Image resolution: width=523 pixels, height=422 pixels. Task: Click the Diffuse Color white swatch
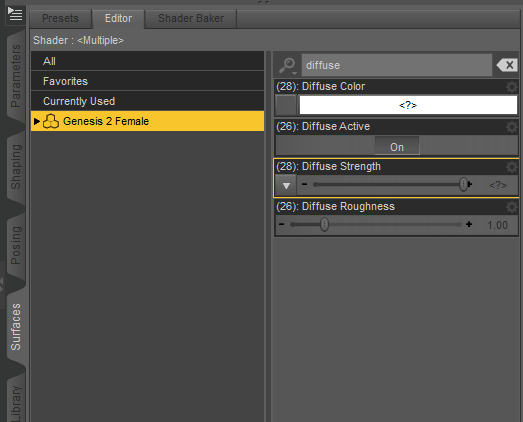coord(408,105)
